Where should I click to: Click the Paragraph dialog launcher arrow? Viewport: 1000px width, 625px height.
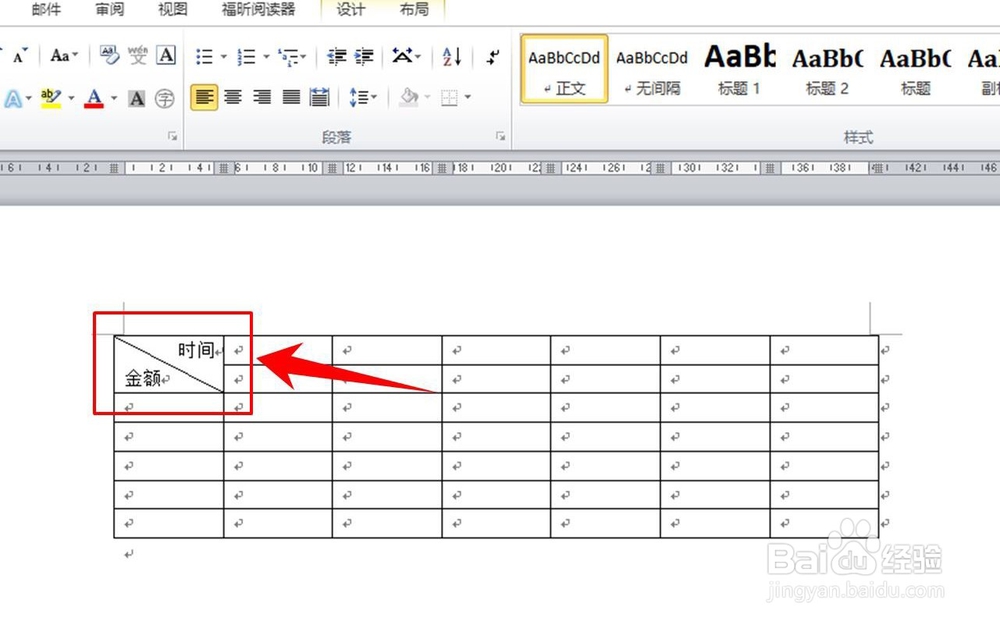tap(500, 135)
